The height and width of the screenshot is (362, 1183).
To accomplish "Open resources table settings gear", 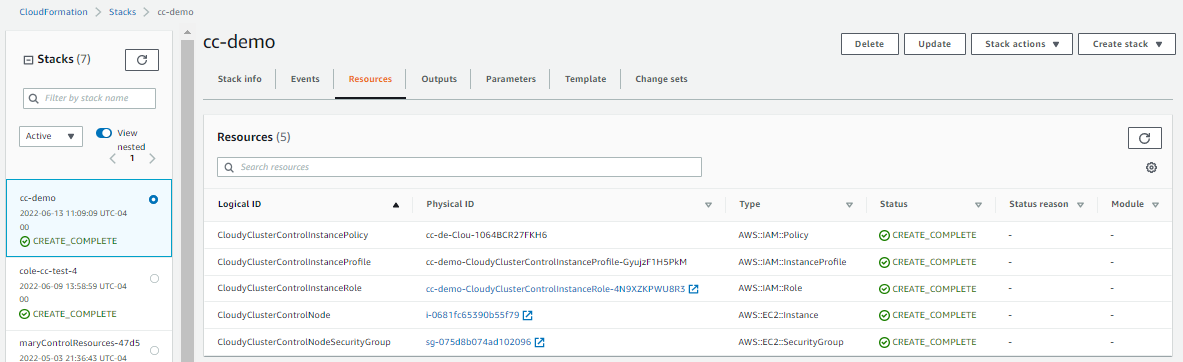I will [1151, 167].
